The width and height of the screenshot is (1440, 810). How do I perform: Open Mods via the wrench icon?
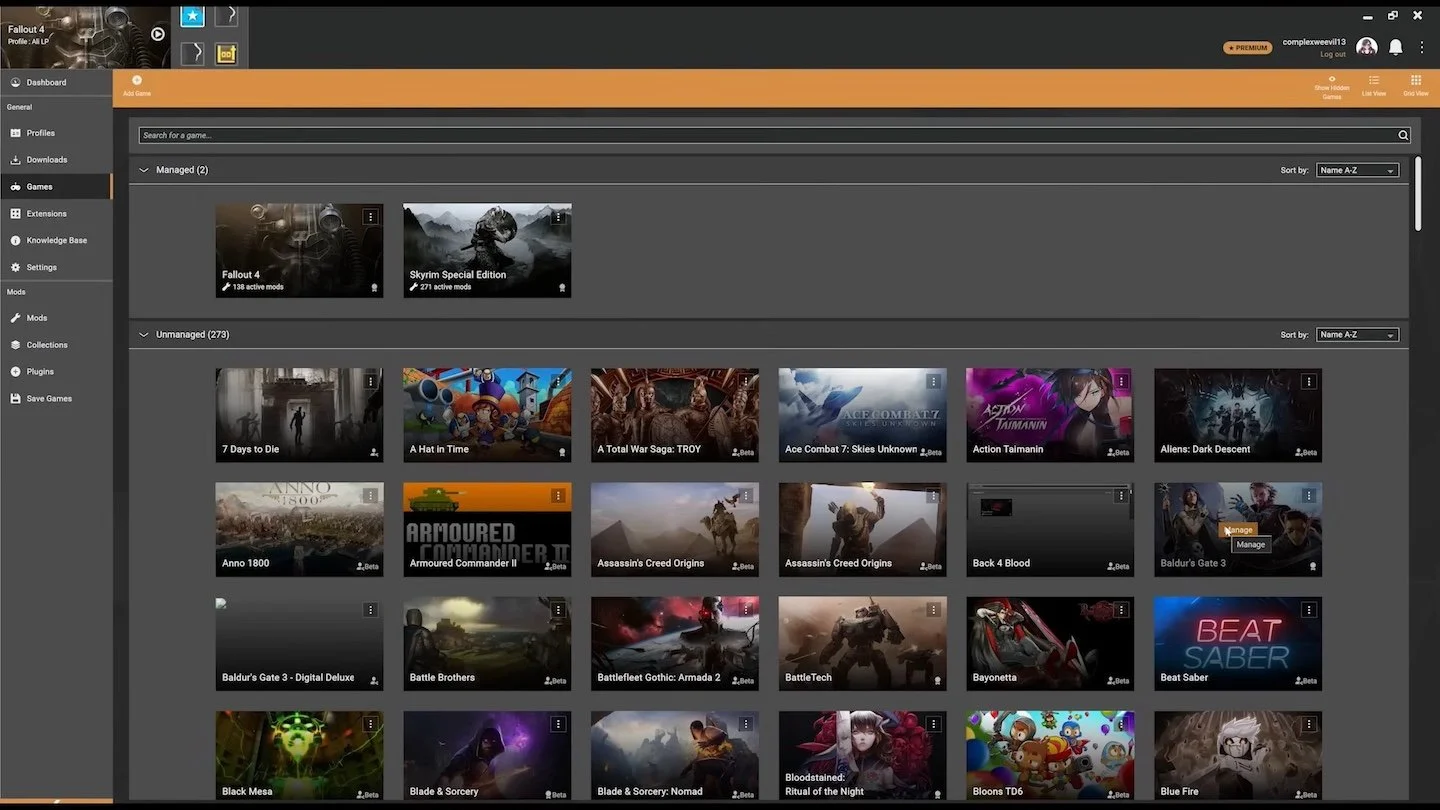click(x=16, y=318)
